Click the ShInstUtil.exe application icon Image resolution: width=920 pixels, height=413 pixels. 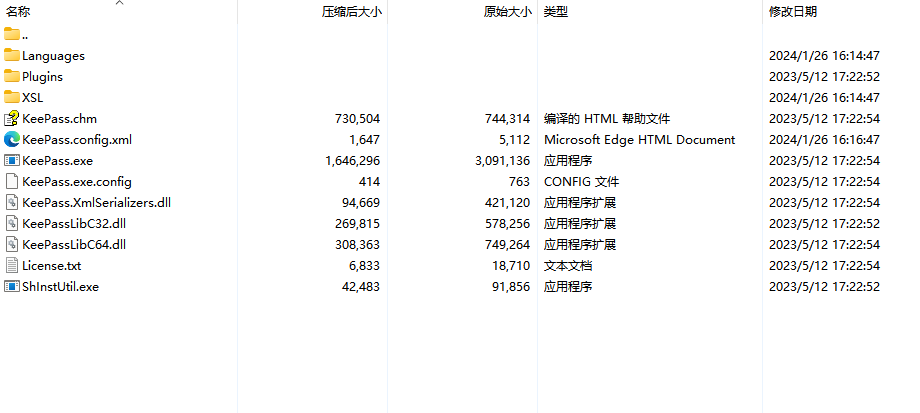pyautogui.click(x=12, y=286)
